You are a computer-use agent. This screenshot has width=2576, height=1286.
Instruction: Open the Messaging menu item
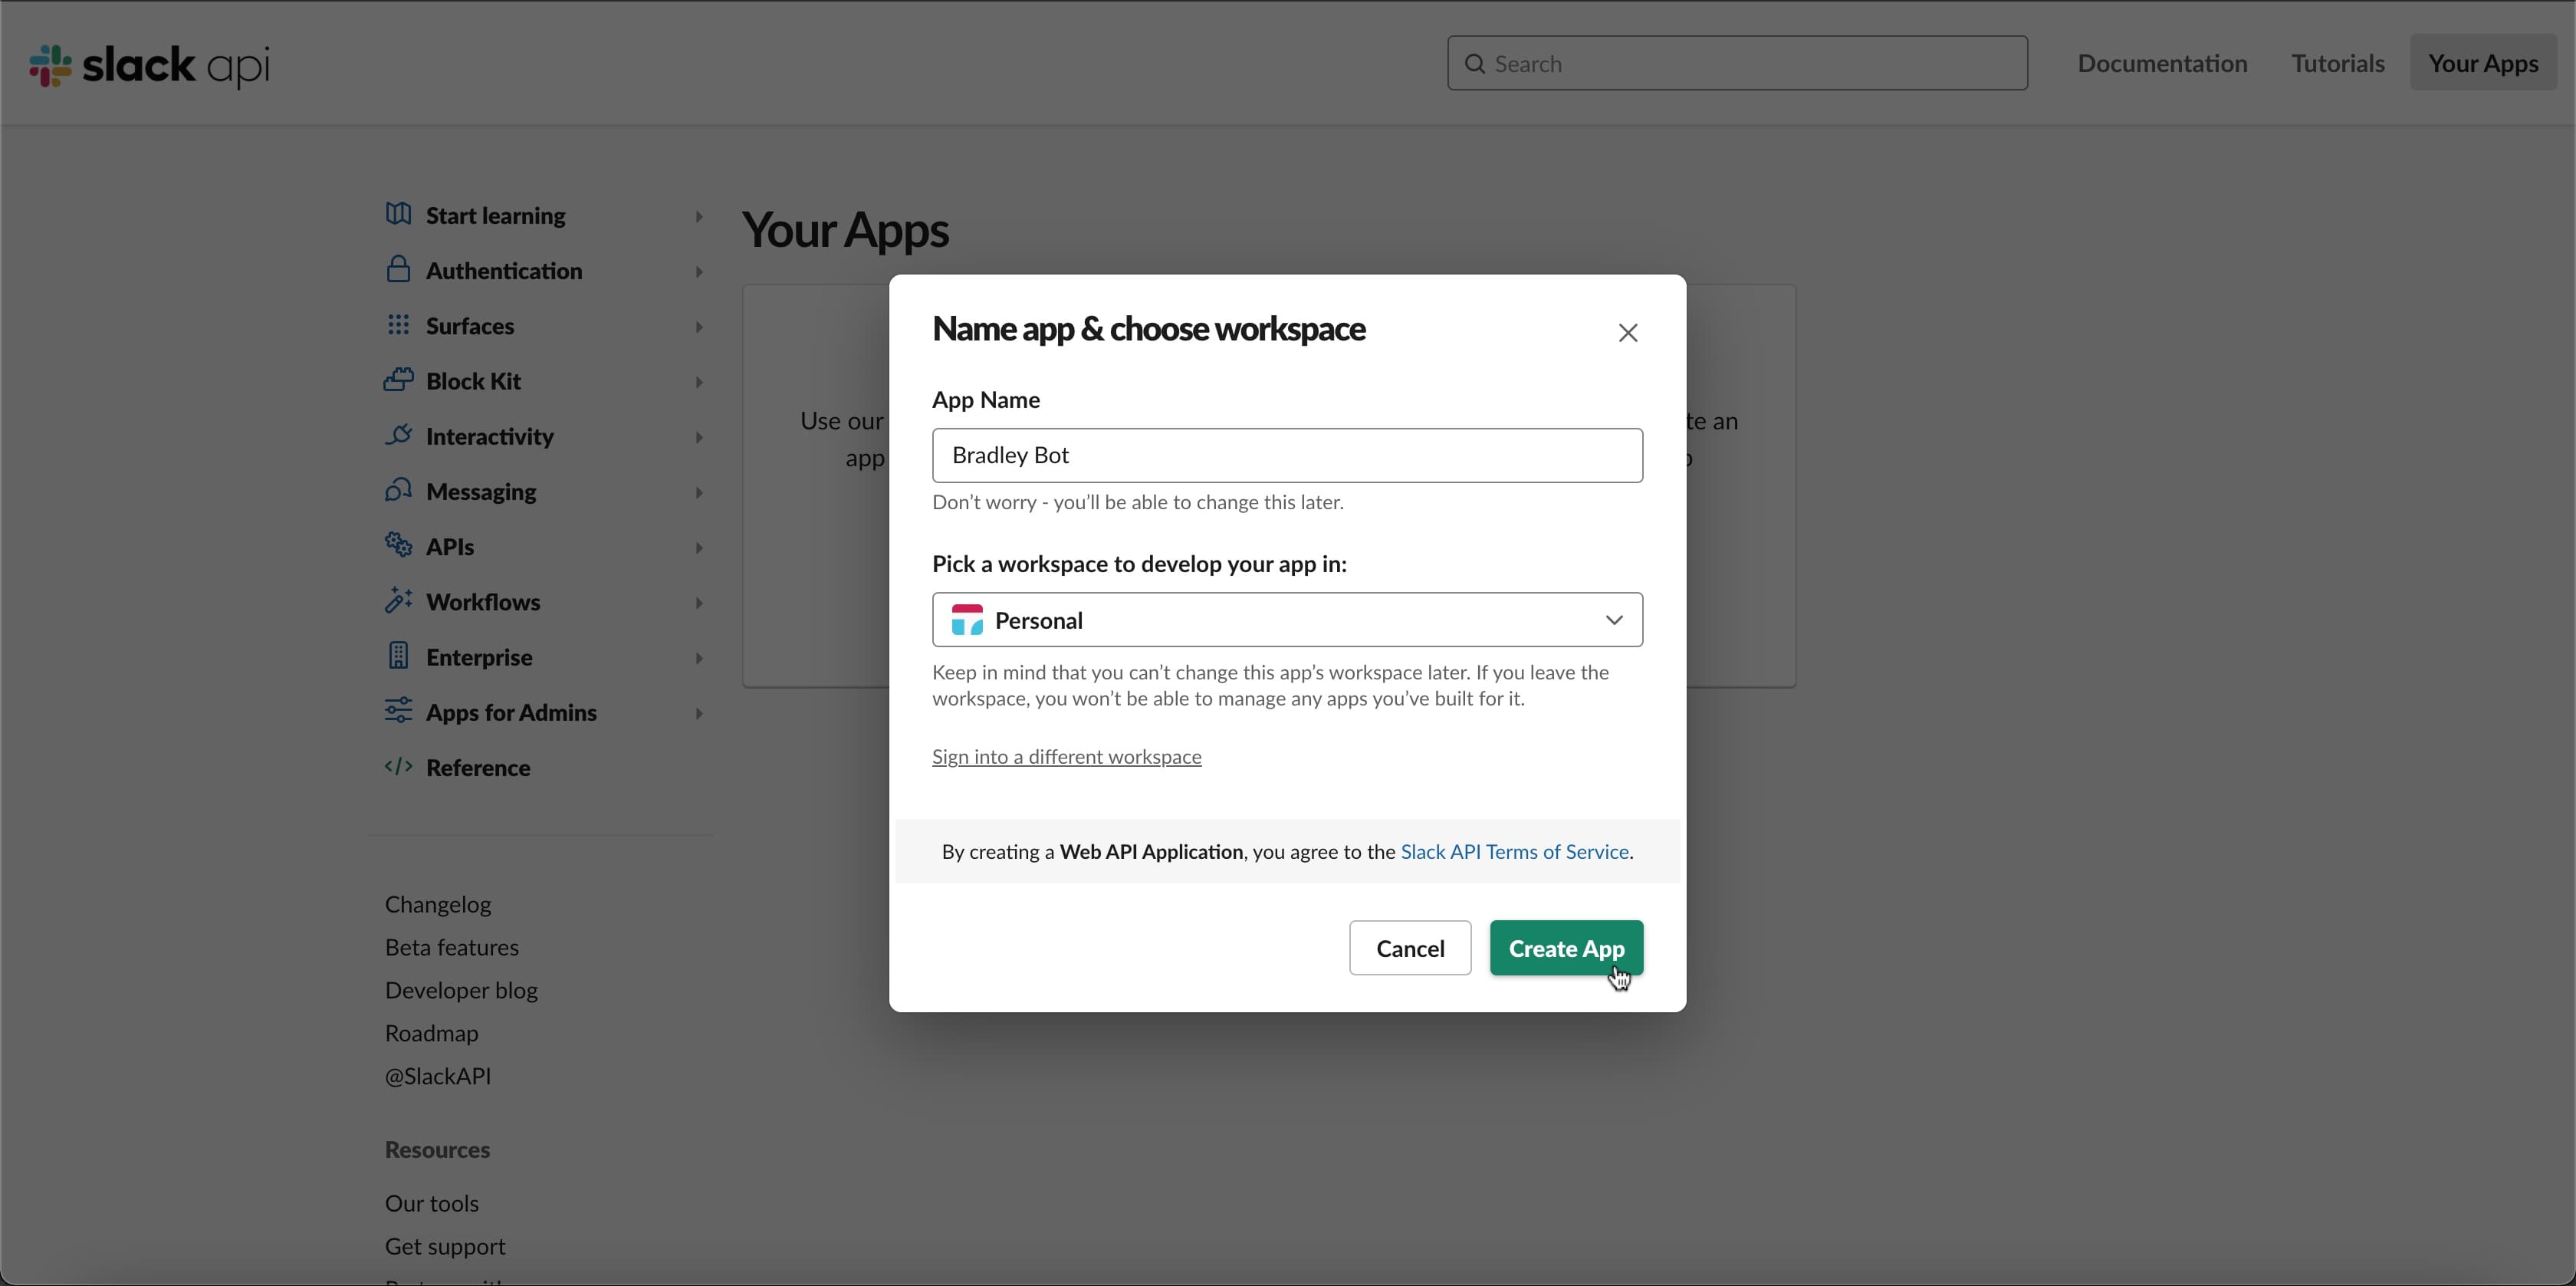pyautogui.click(x=481, y=491)
